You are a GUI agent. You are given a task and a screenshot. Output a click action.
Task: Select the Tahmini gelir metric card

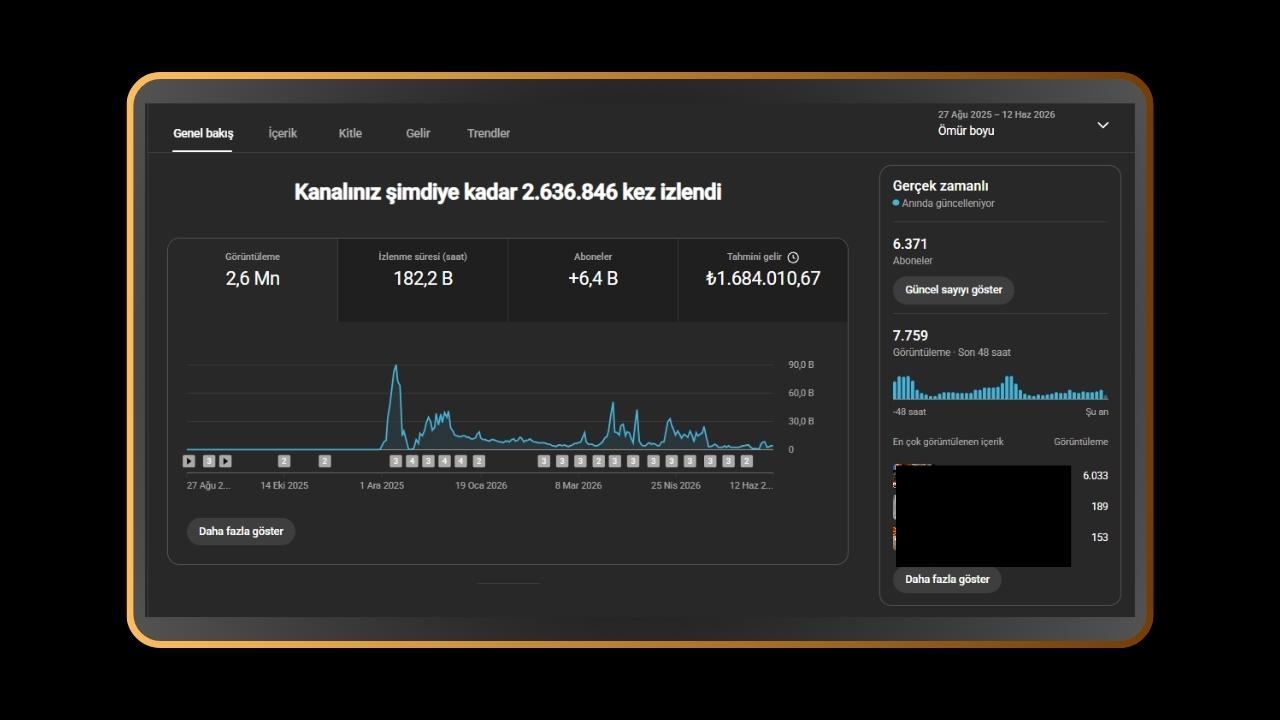[x=763, y=280]
